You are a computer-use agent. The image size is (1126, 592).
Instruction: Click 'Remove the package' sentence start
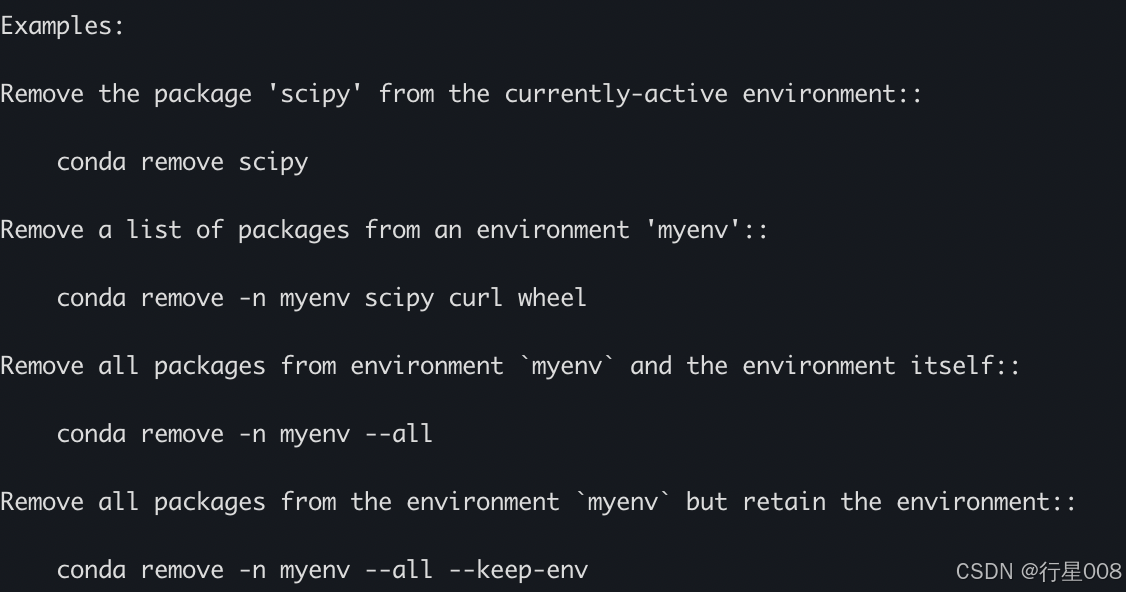coord(126,95)
